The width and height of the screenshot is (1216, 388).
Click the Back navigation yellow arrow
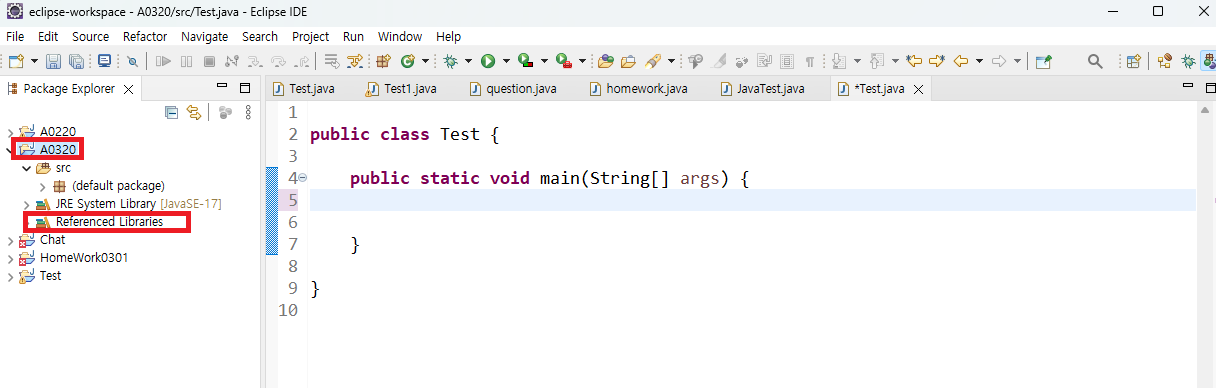[x=961, y=61]
